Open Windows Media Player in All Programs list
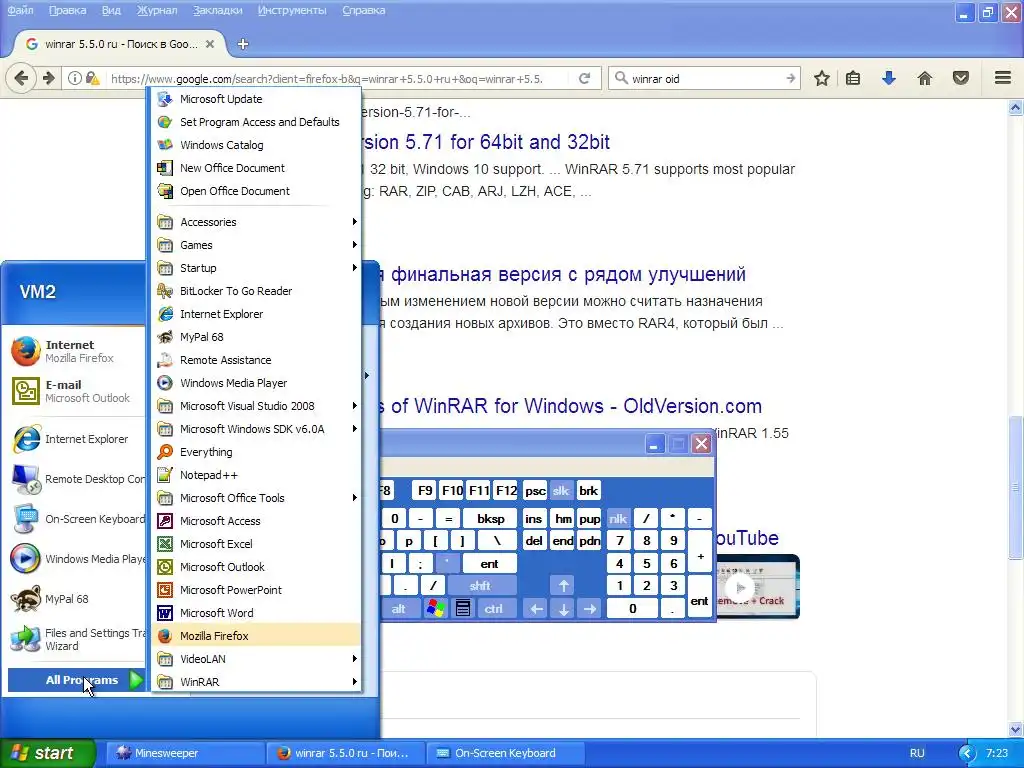Screen dimensions: 1024x768 (256, 383)
